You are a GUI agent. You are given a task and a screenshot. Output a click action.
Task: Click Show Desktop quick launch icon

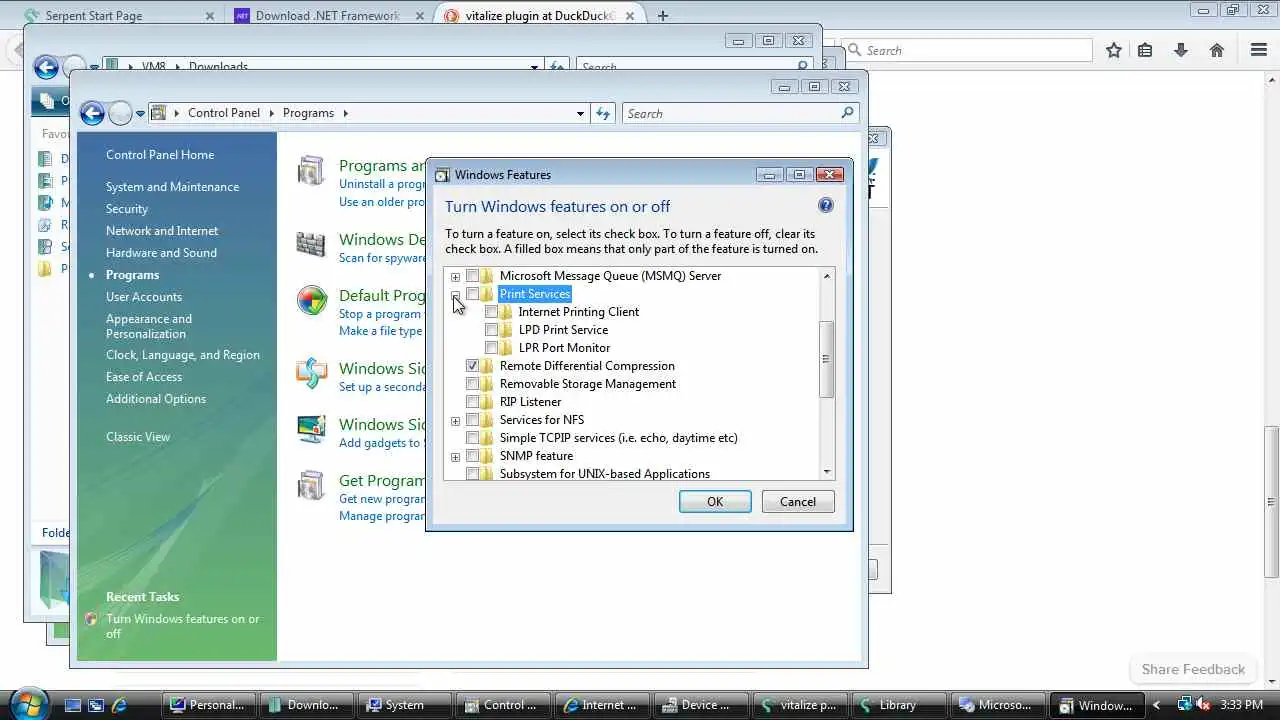[x=73, y=705]
